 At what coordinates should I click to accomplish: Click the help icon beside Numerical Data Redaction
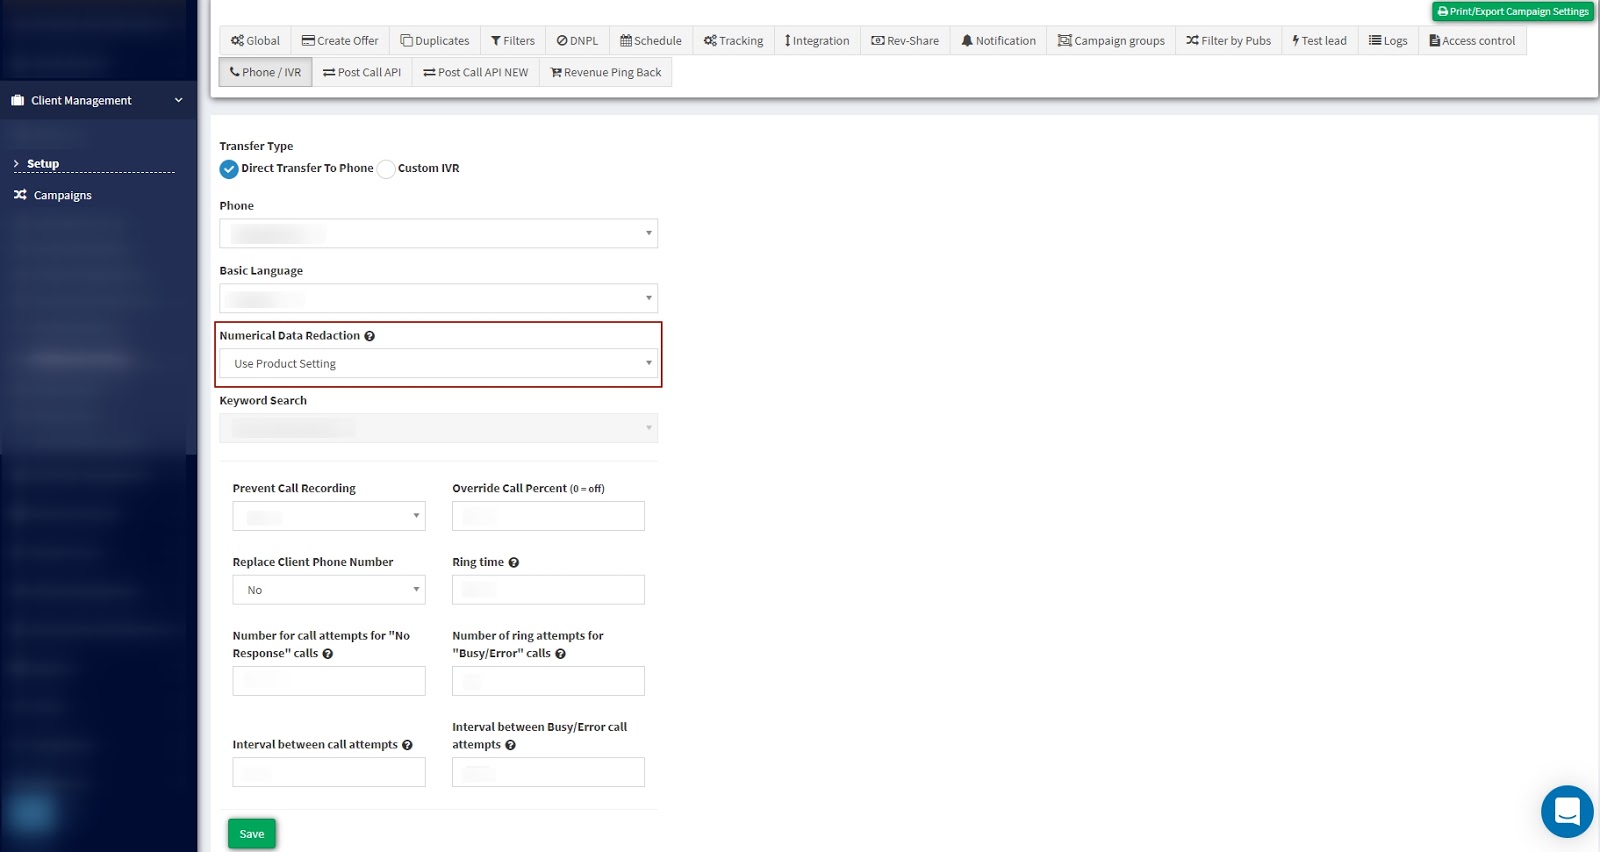tap(369, 336)
